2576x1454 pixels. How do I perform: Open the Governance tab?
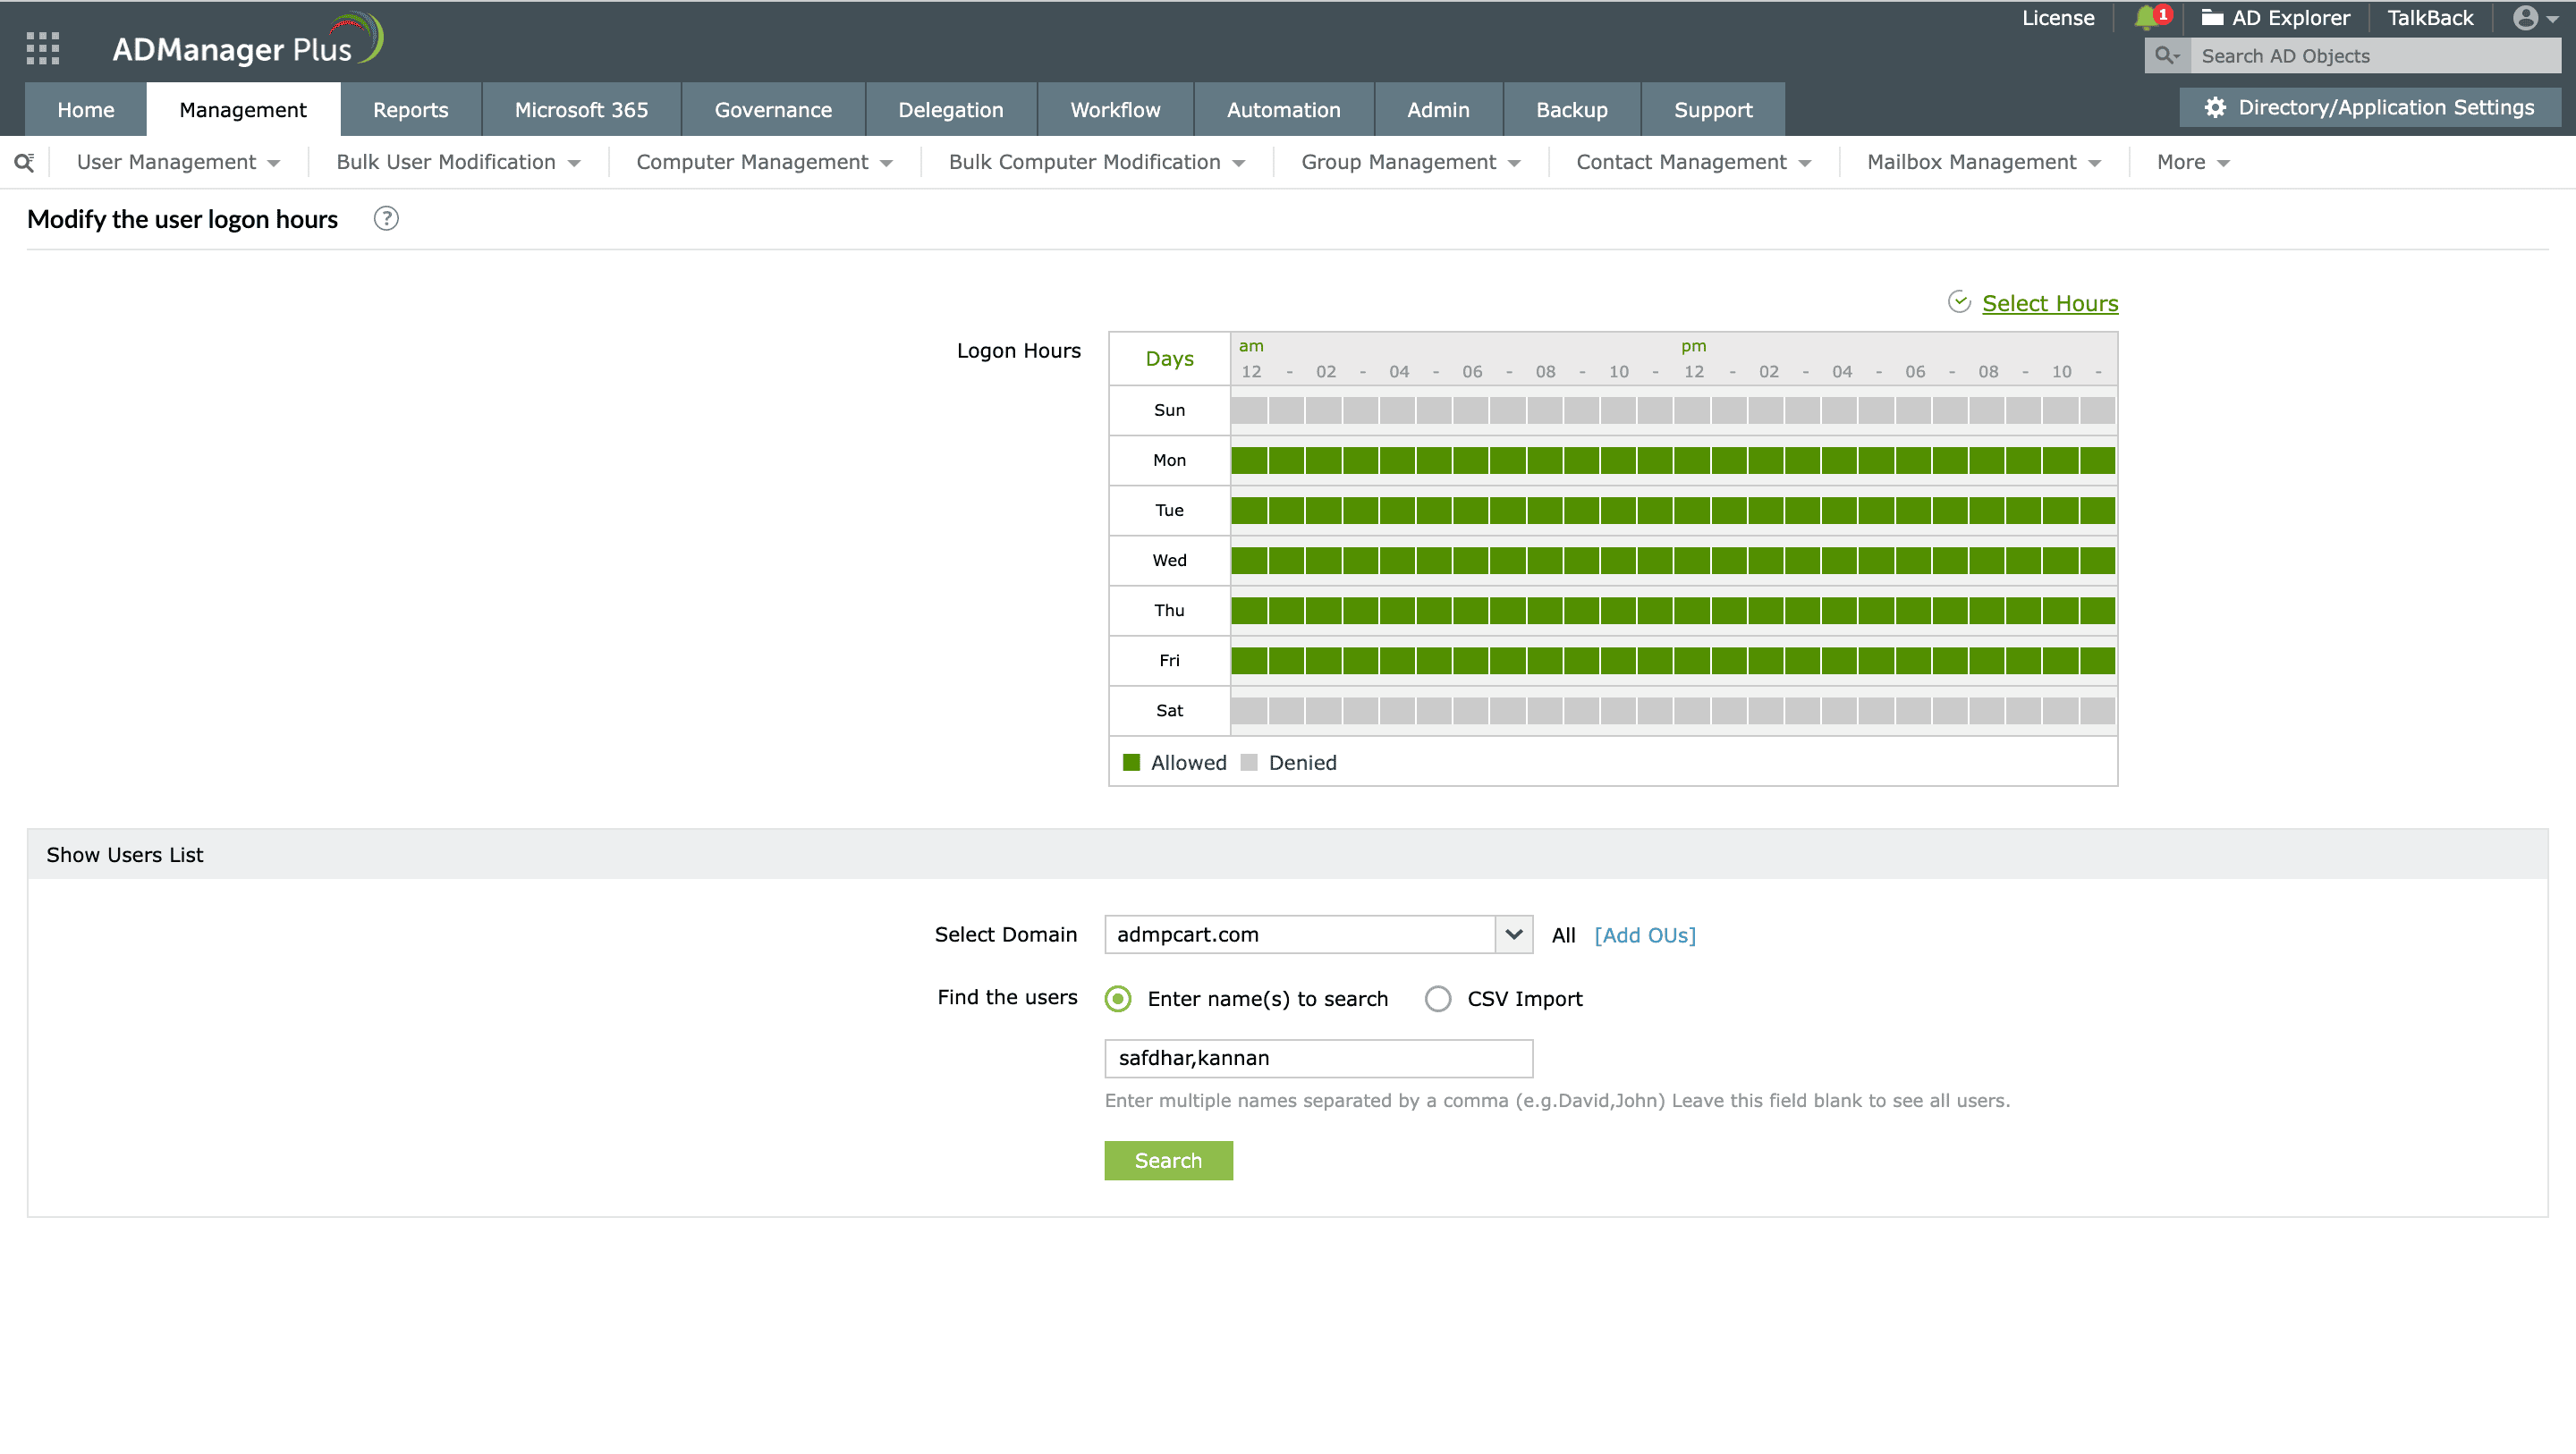click(x=773, y=109)
